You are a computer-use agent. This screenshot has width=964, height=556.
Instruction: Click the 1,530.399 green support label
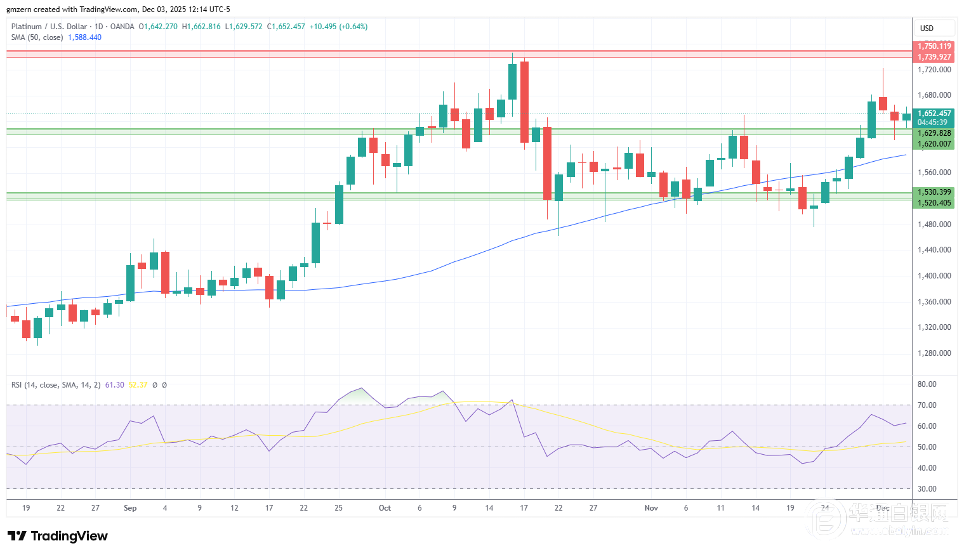coord(933,191)
